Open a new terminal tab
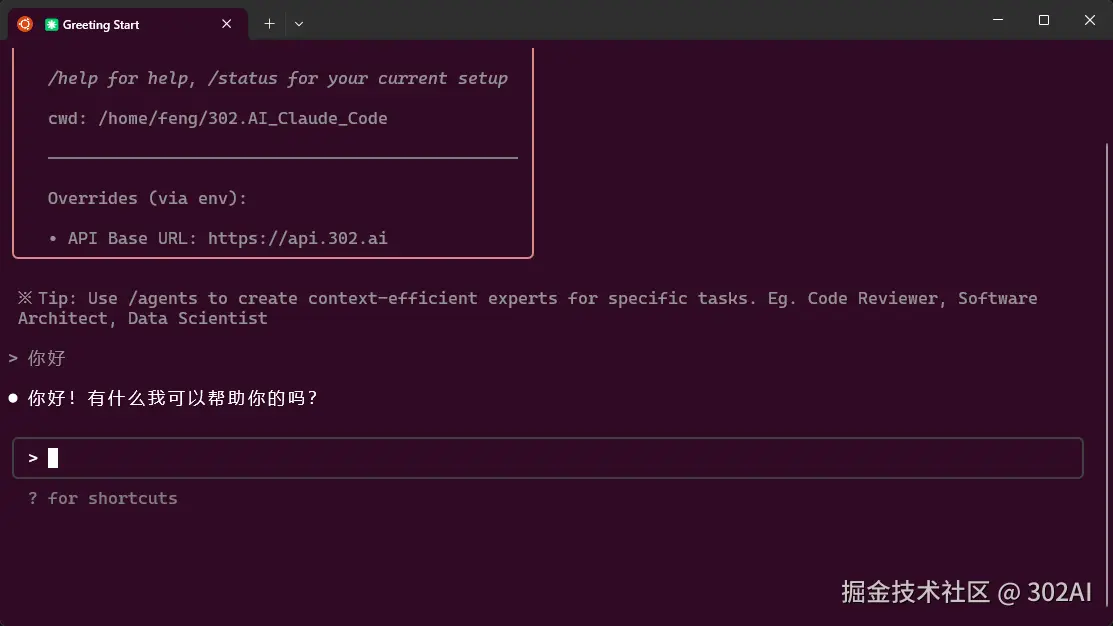The image size is (1113, 626). pyautogui.click(x=269, y=24)
